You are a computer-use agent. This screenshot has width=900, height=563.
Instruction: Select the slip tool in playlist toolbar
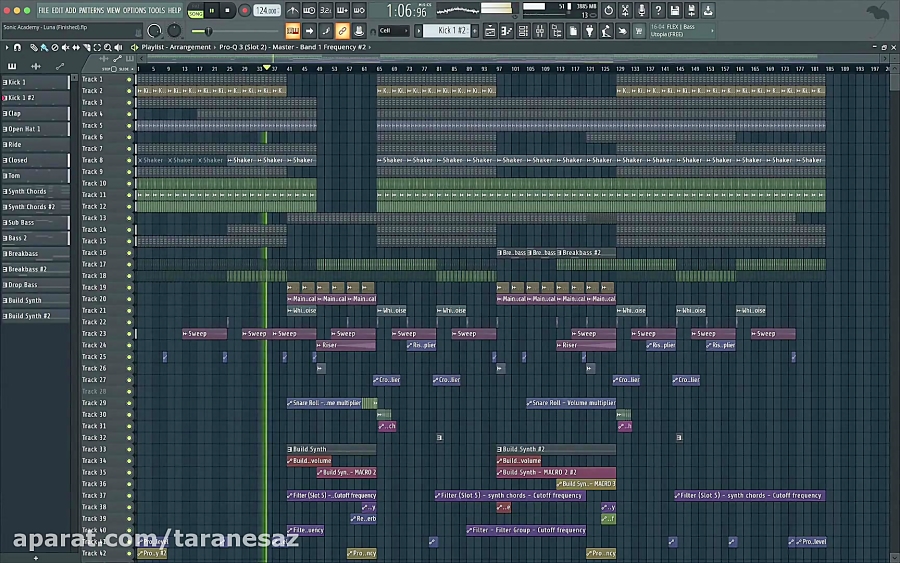pyautogui.click(x=76, y=48)
